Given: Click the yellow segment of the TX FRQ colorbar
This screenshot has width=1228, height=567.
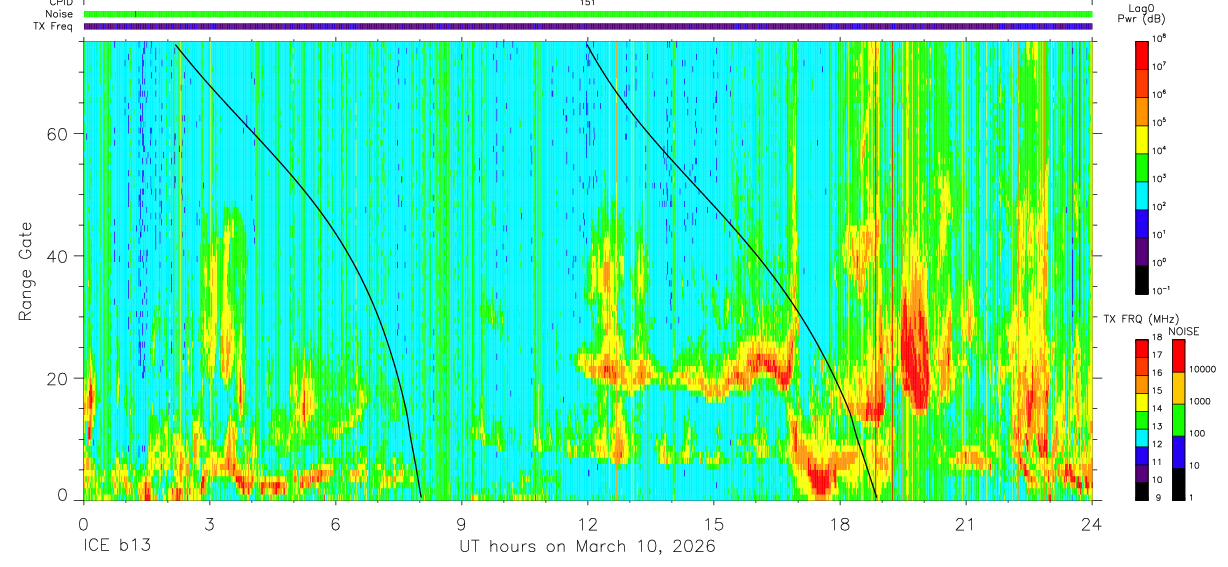Looking at the screenshot, I should (1141, 402).
